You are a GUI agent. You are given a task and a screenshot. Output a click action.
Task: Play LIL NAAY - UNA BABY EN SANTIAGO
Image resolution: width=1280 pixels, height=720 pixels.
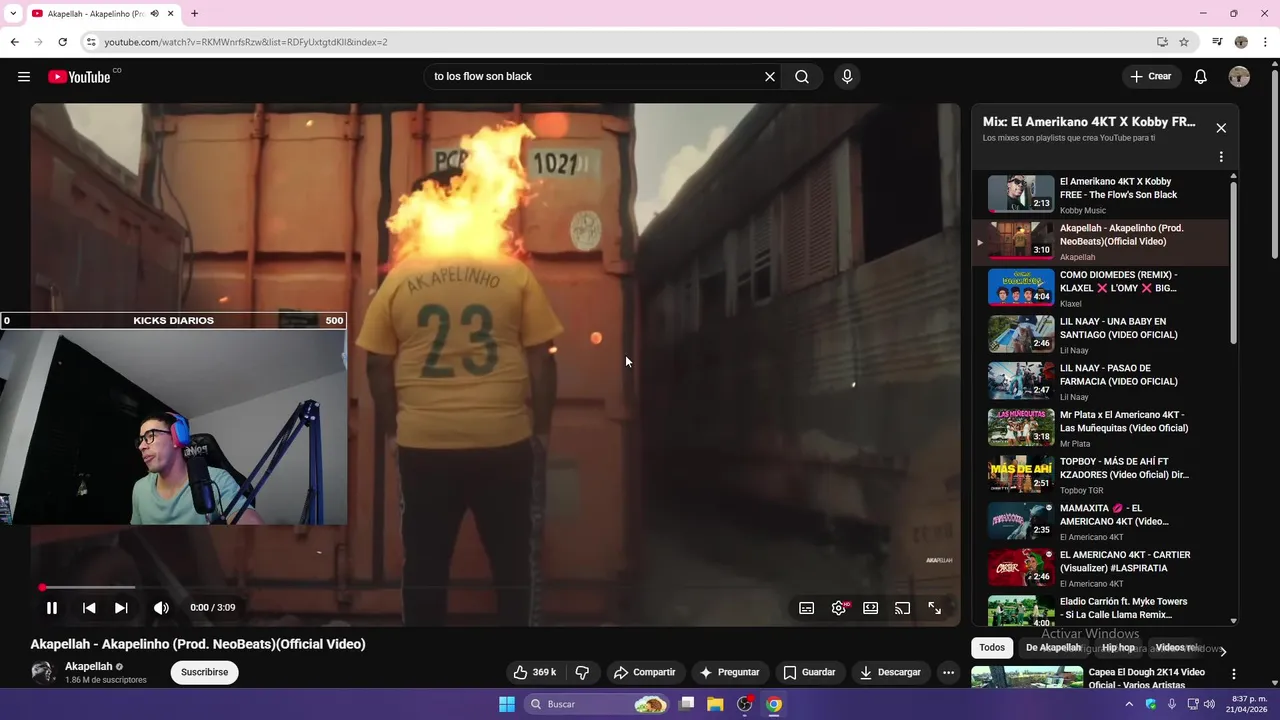click(x=1100, y=335)
